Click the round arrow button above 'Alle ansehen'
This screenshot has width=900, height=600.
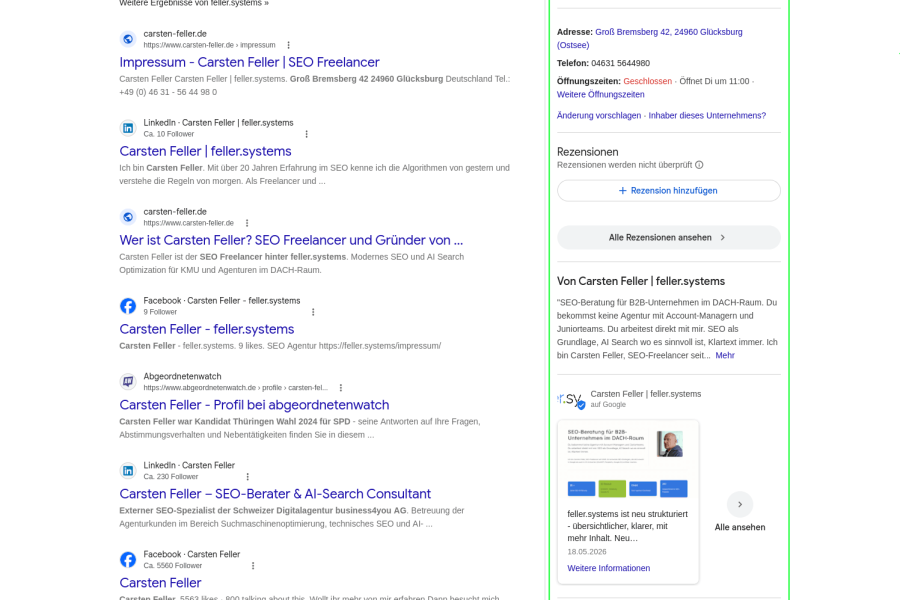[x=740, y=505]
